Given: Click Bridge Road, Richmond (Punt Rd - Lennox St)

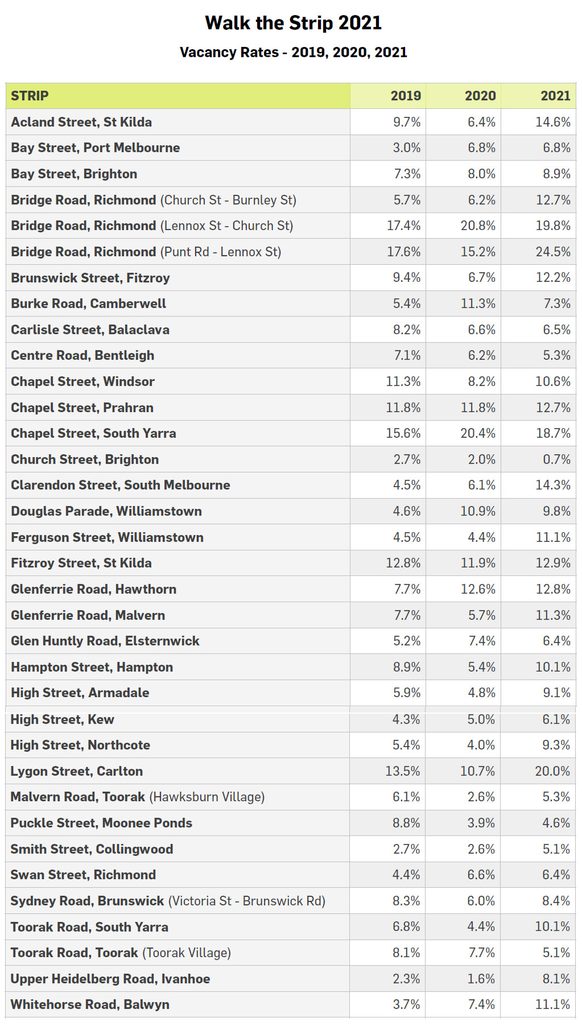Looking at the screenshot, I should (x=146, y=251).
